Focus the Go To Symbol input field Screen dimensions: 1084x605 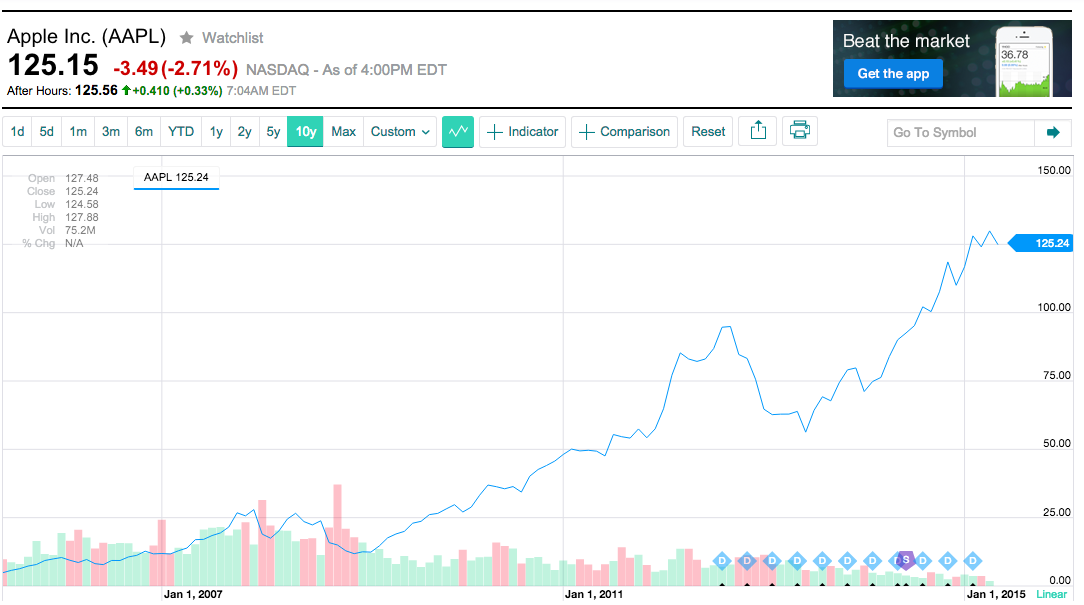pyautogui.click(x=961, y=133)
